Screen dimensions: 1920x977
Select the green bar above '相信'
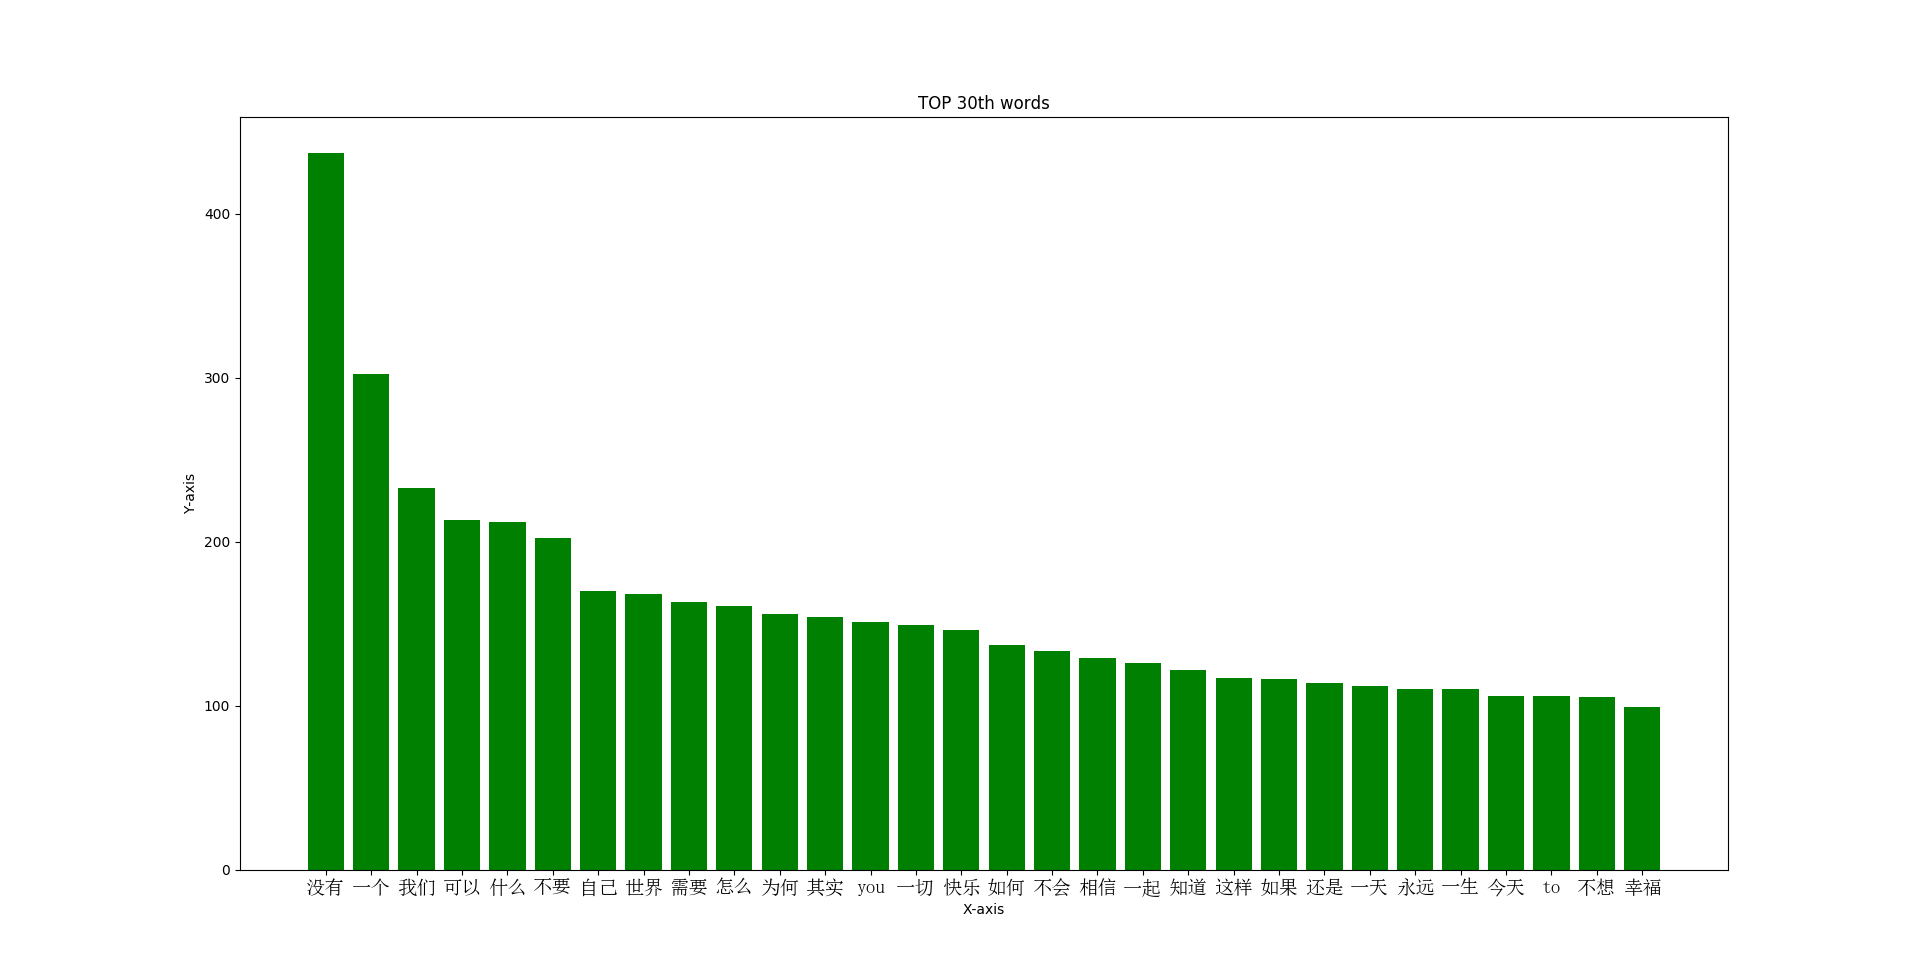click(x=1097, y=764)
